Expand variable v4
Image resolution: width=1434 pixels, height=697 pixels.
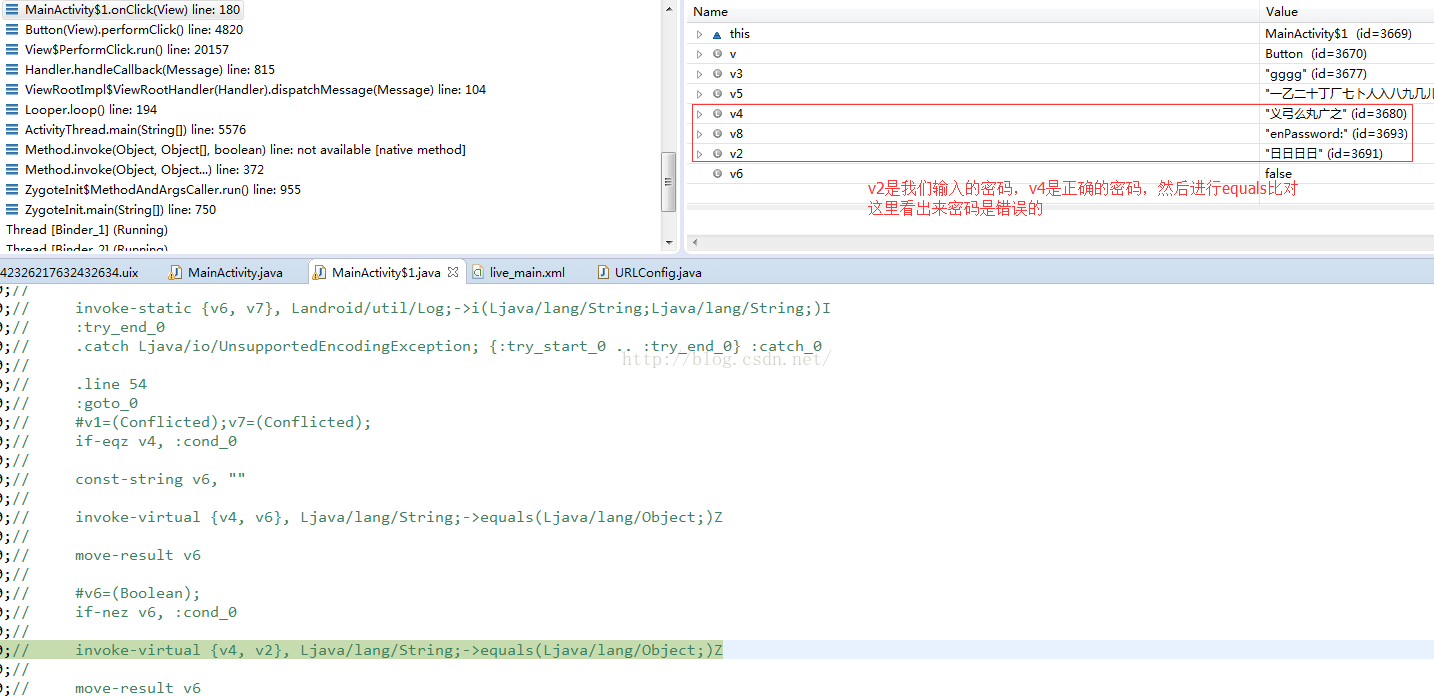point(700,114)
